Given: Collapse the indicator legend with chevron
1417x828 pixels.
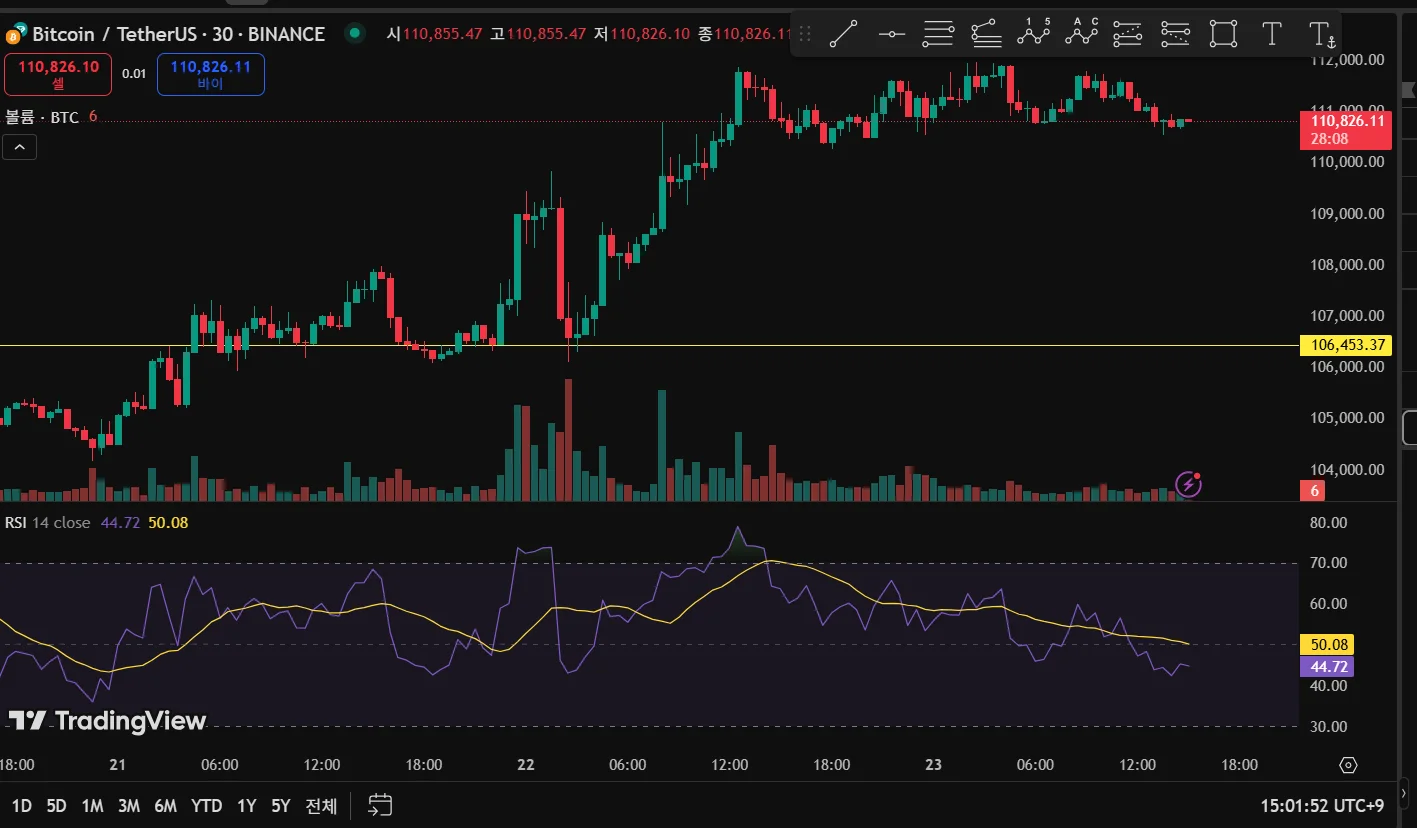Looking at the screenshot, I should 19,148.
